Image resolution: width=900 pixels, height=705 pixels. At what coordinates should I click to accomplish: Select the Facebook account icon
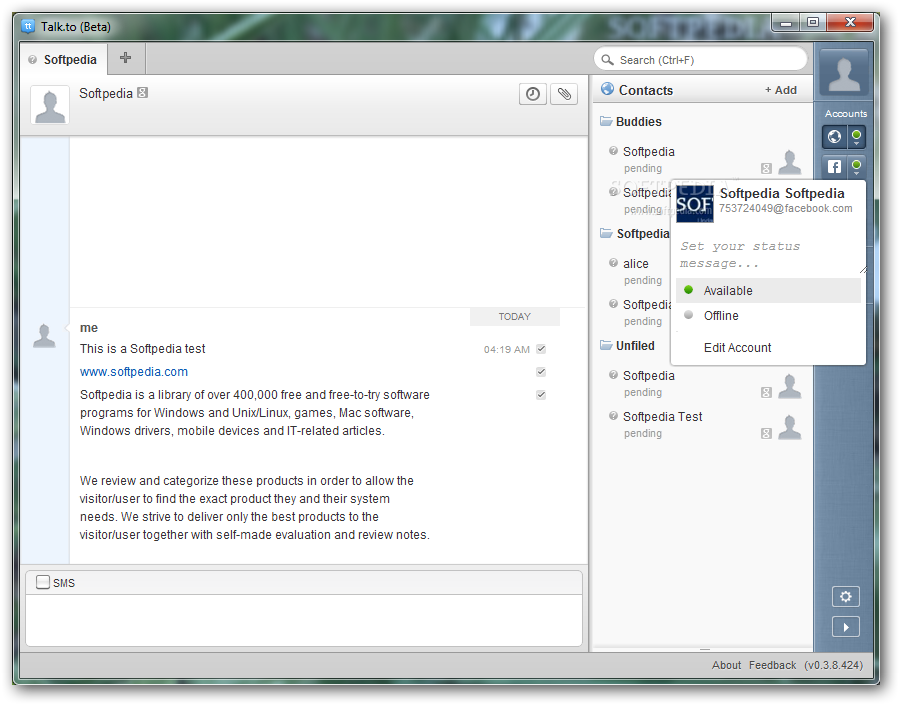tap(835, 166)
